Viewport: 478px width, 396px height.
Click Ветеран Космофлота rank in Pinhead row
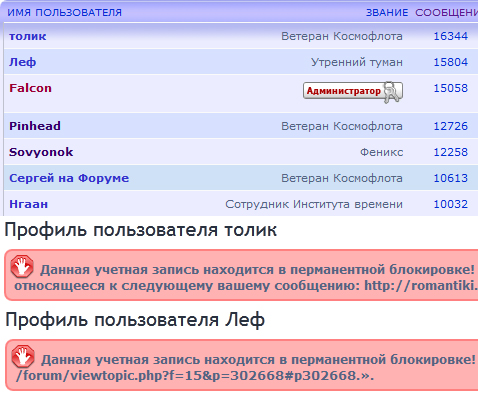[x=342, y=126]
